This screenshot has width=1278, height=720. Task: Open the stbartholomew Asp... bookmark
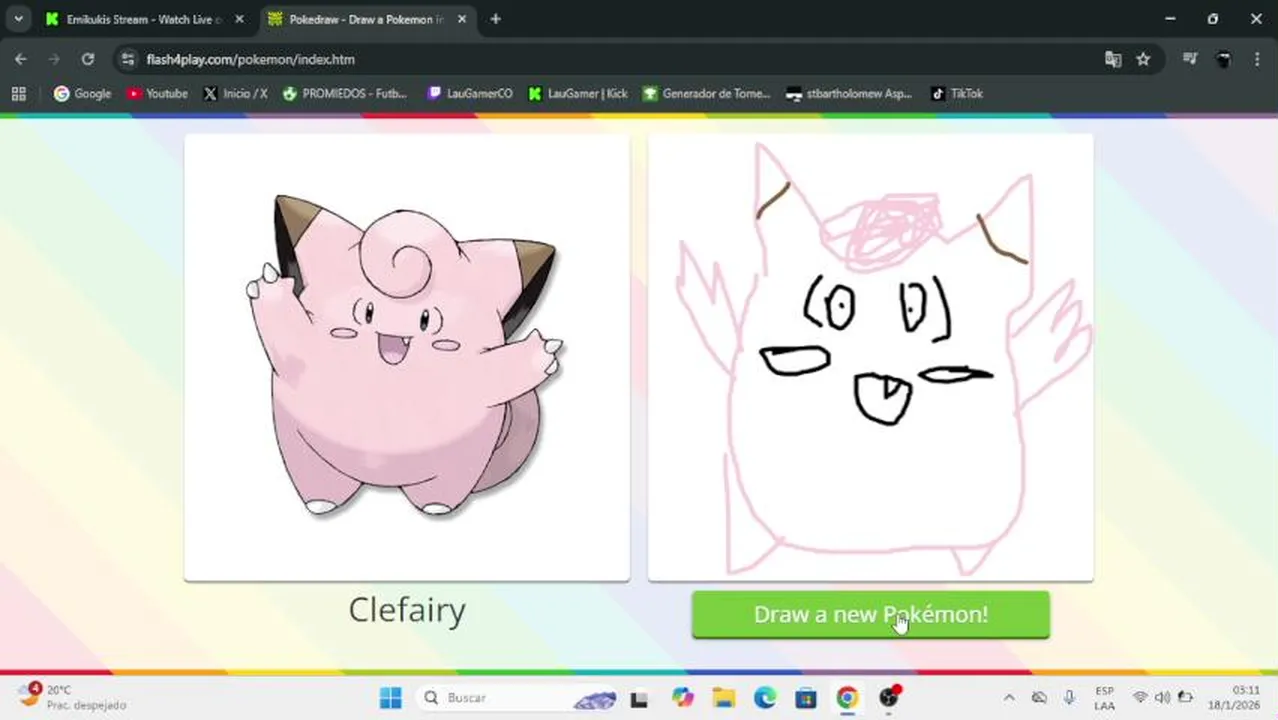coord(849,93)
